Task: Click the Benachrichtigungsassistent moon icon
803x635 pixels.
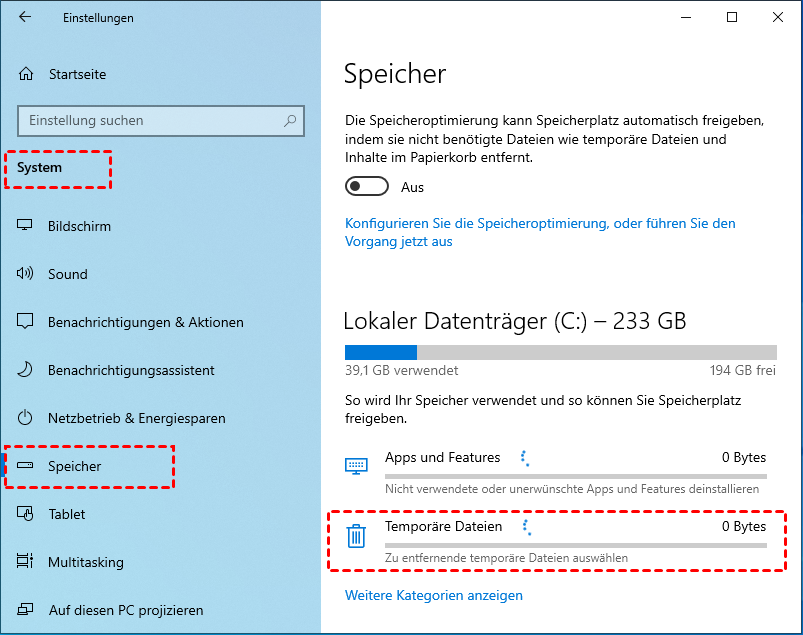Action: [x=26, y=370]
